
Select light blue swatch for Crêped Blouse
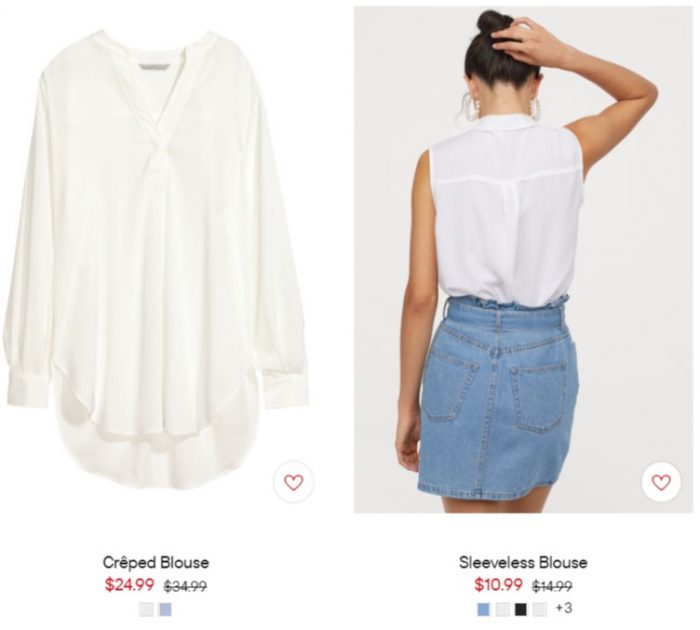(x=165, y=609)
